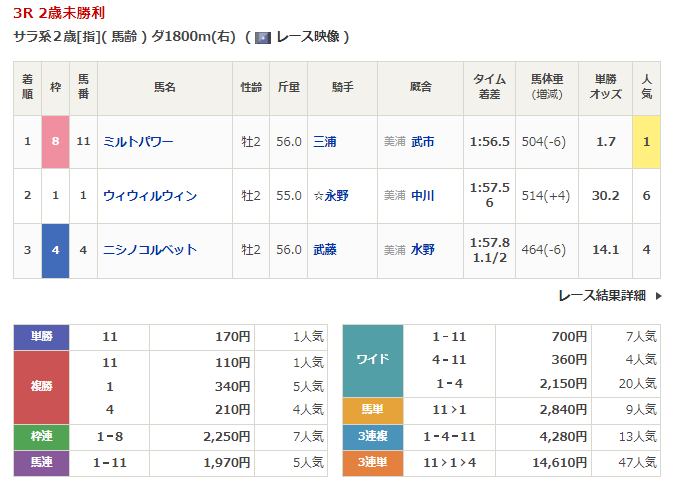Open trainer 武市 profile link
The height and width of the screenshot is (483, 677).
point(423,142)
